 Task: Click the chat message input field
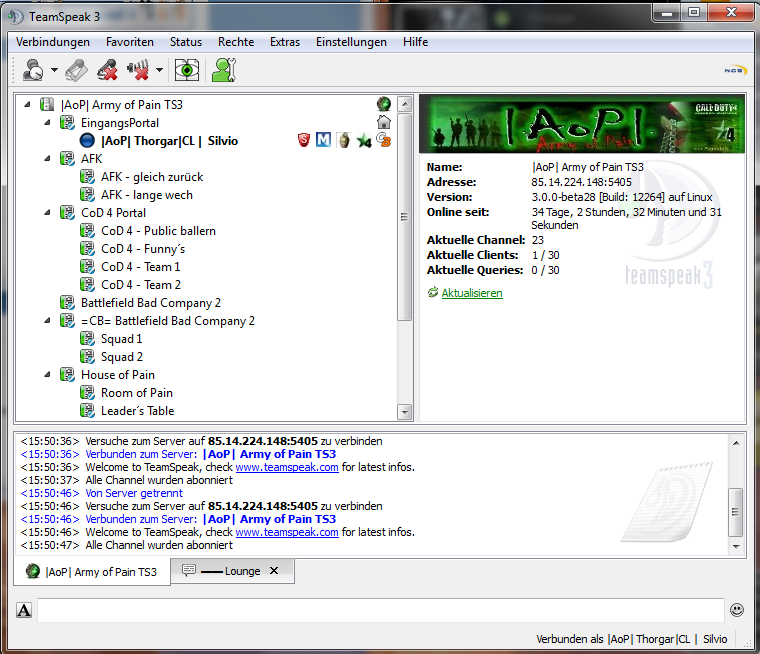pos(381,610)
